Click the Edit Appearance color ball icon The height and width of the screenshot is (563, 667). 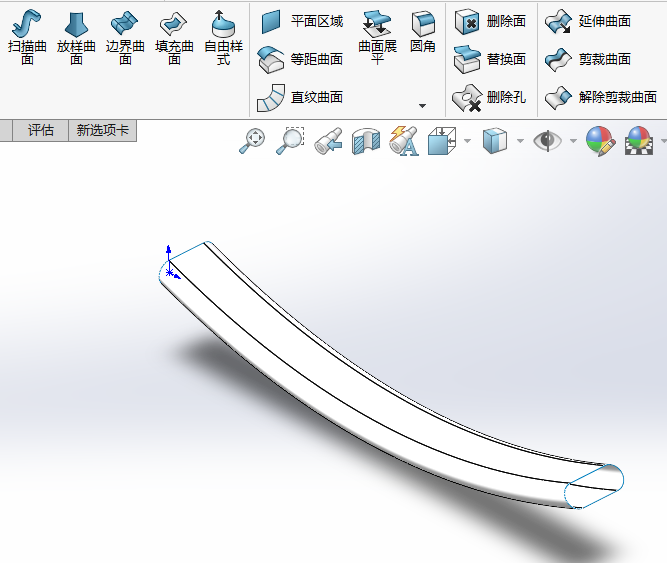point(601,141)
